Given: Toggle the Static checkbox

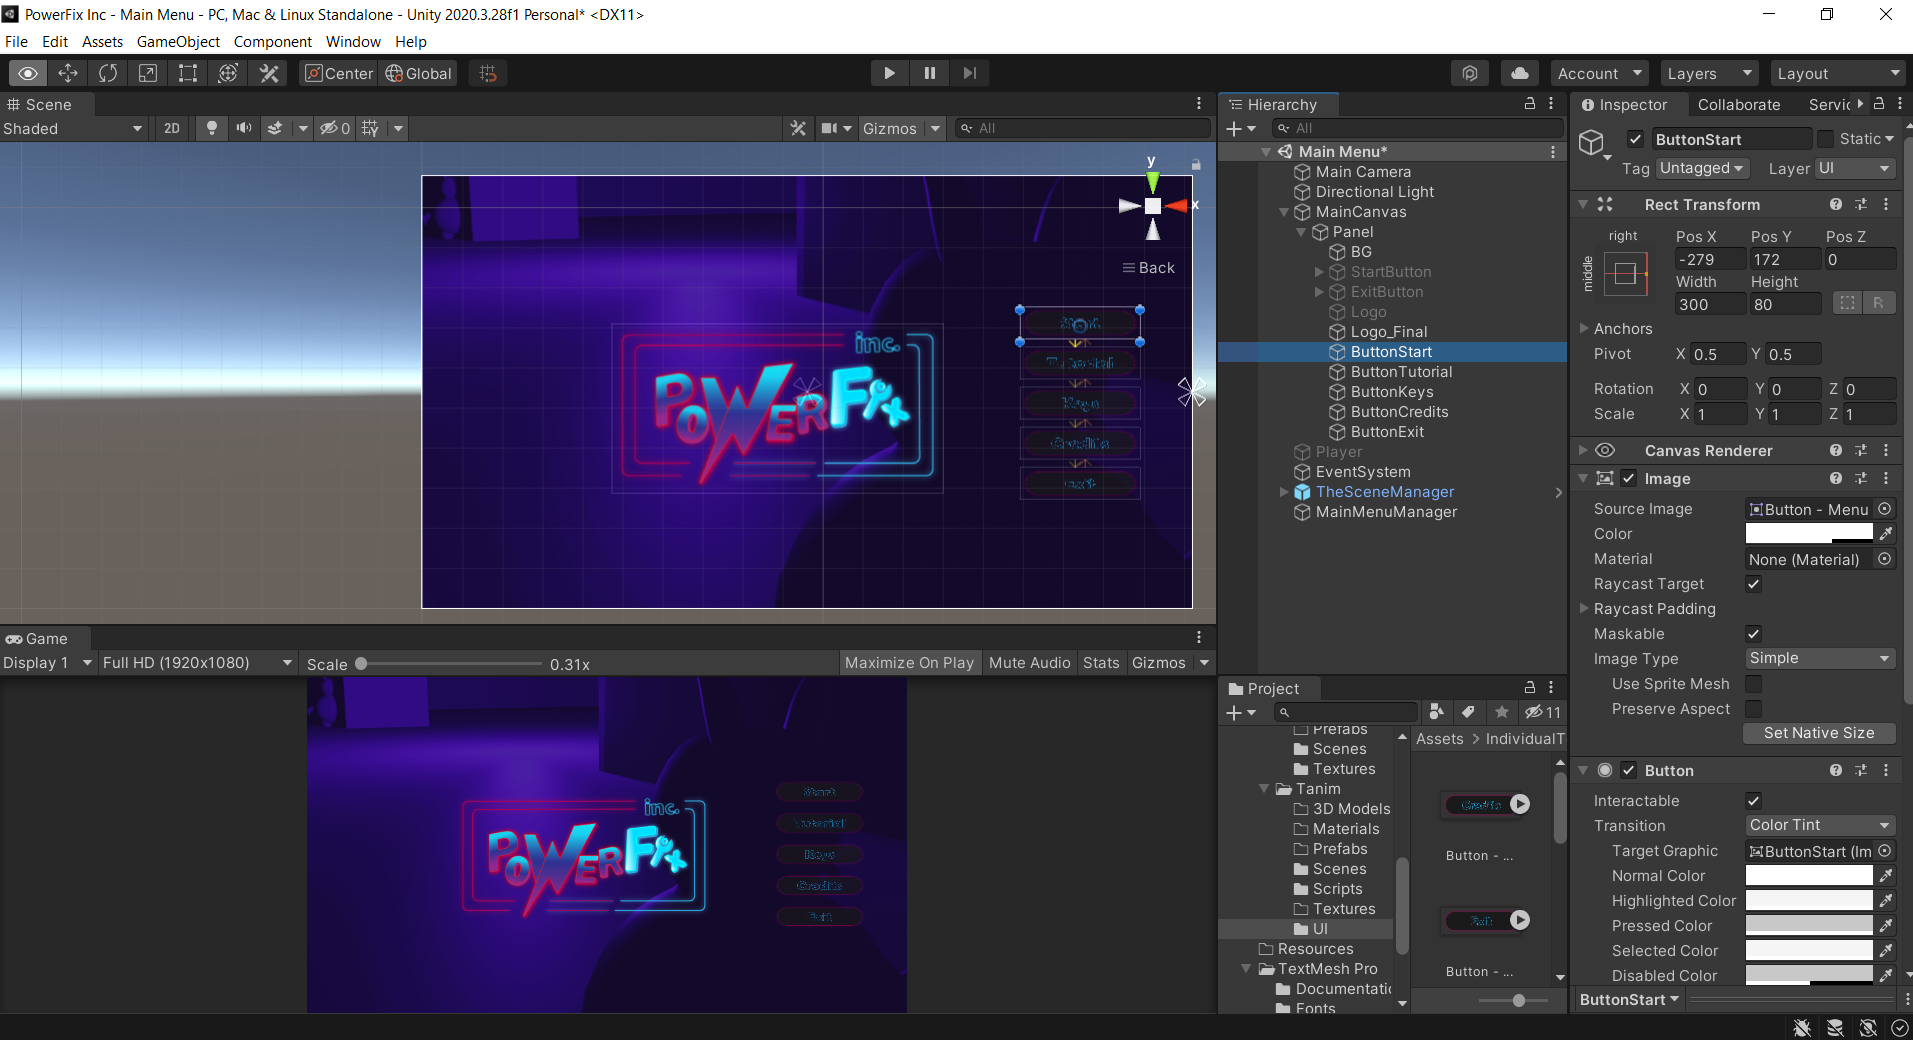Looking at the screenshot, I should click(x=1825, y=139).
